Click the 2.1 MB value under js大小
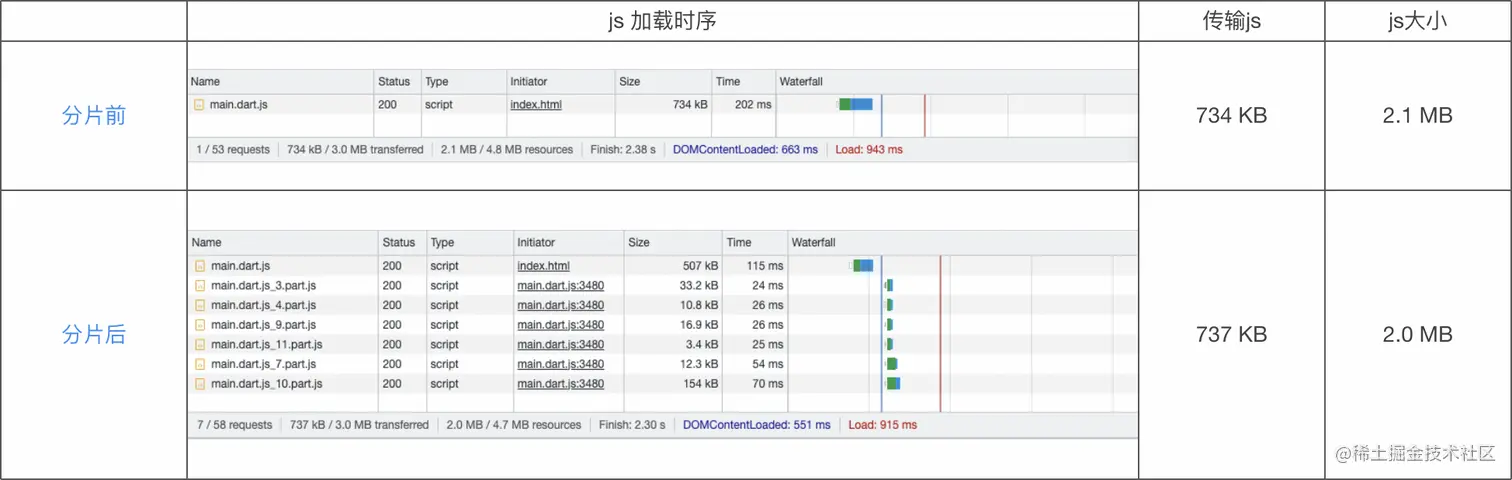Image resolution: width=1512 pixels, height=480 pixels. point(1417,116)
